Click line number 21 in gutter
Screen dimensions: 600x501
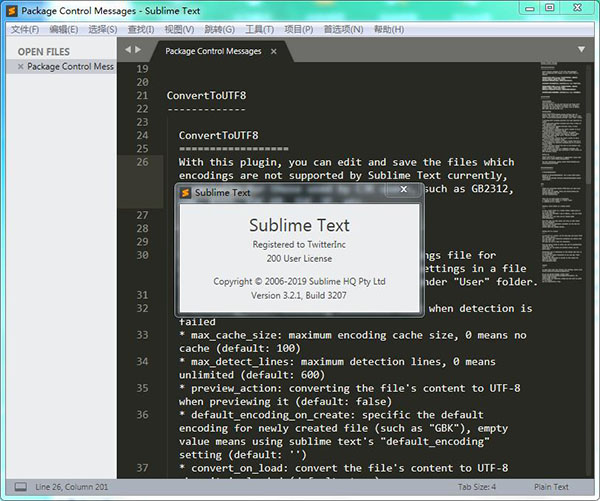(142, 95)
